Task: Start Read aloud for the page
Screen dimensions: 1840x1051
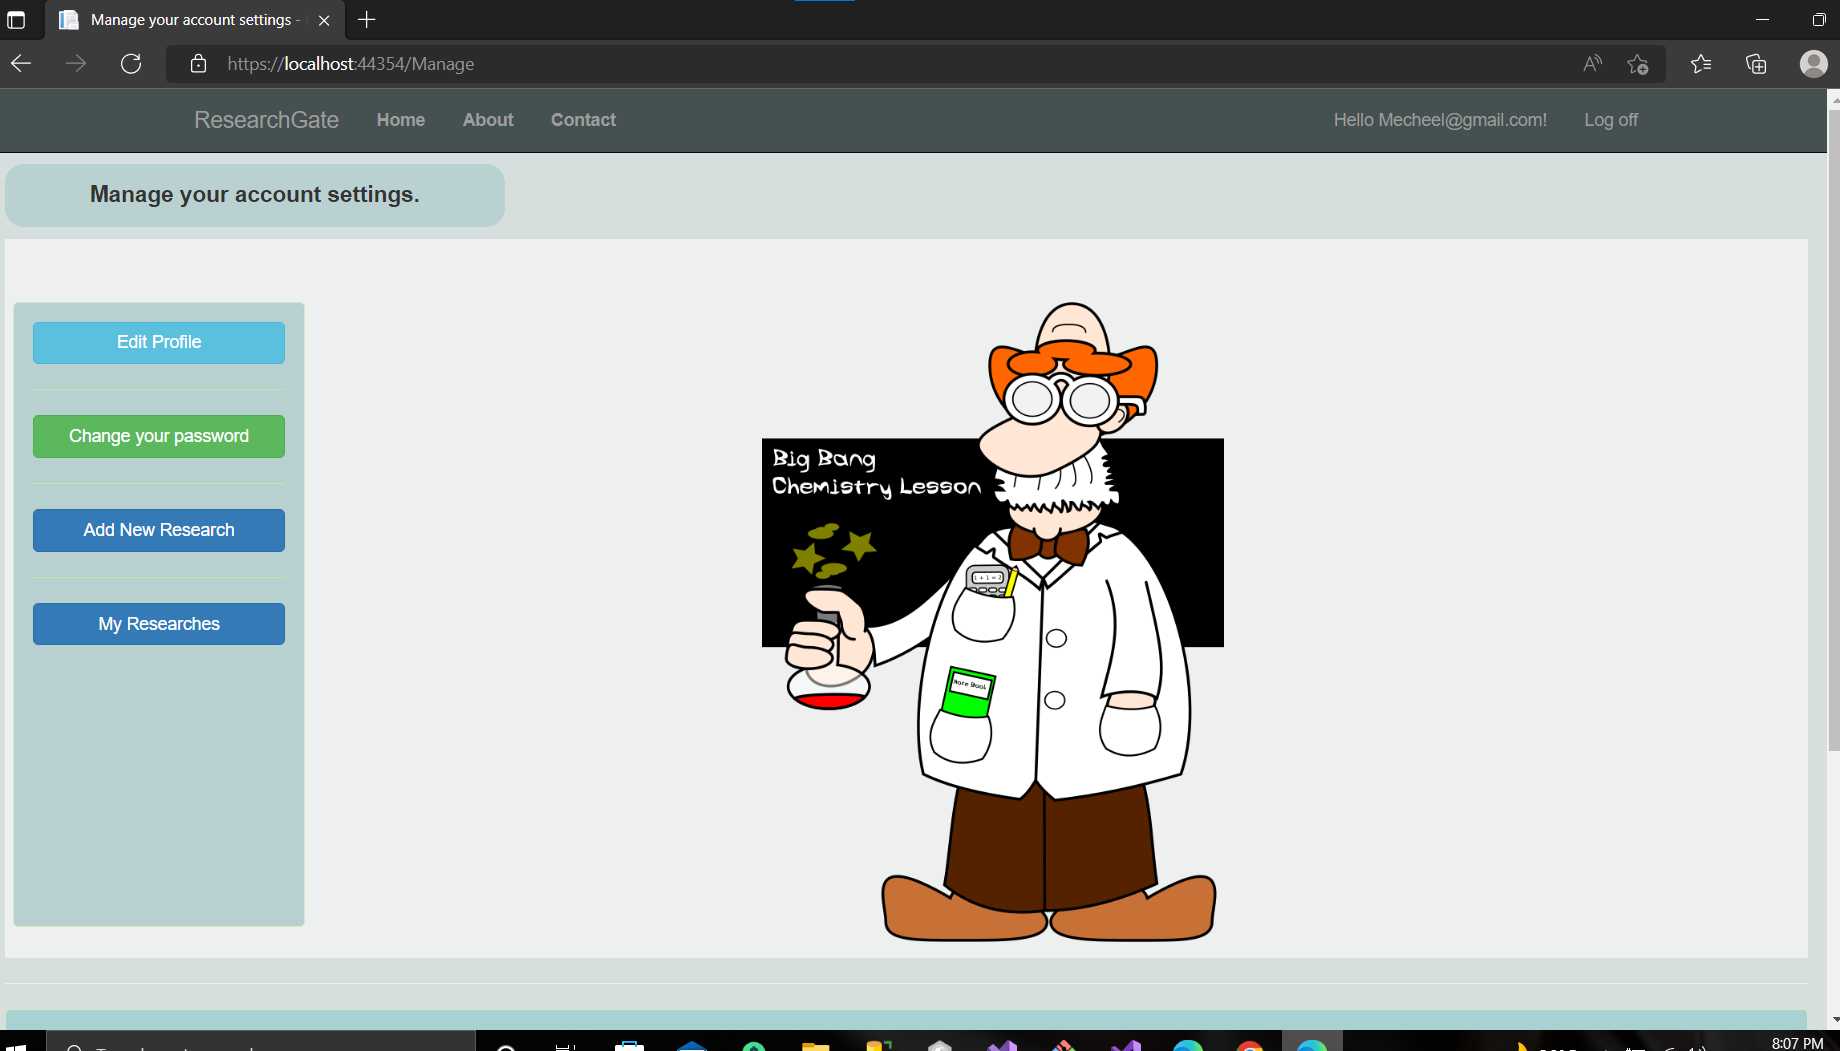Action: (x=1592, y=63)
